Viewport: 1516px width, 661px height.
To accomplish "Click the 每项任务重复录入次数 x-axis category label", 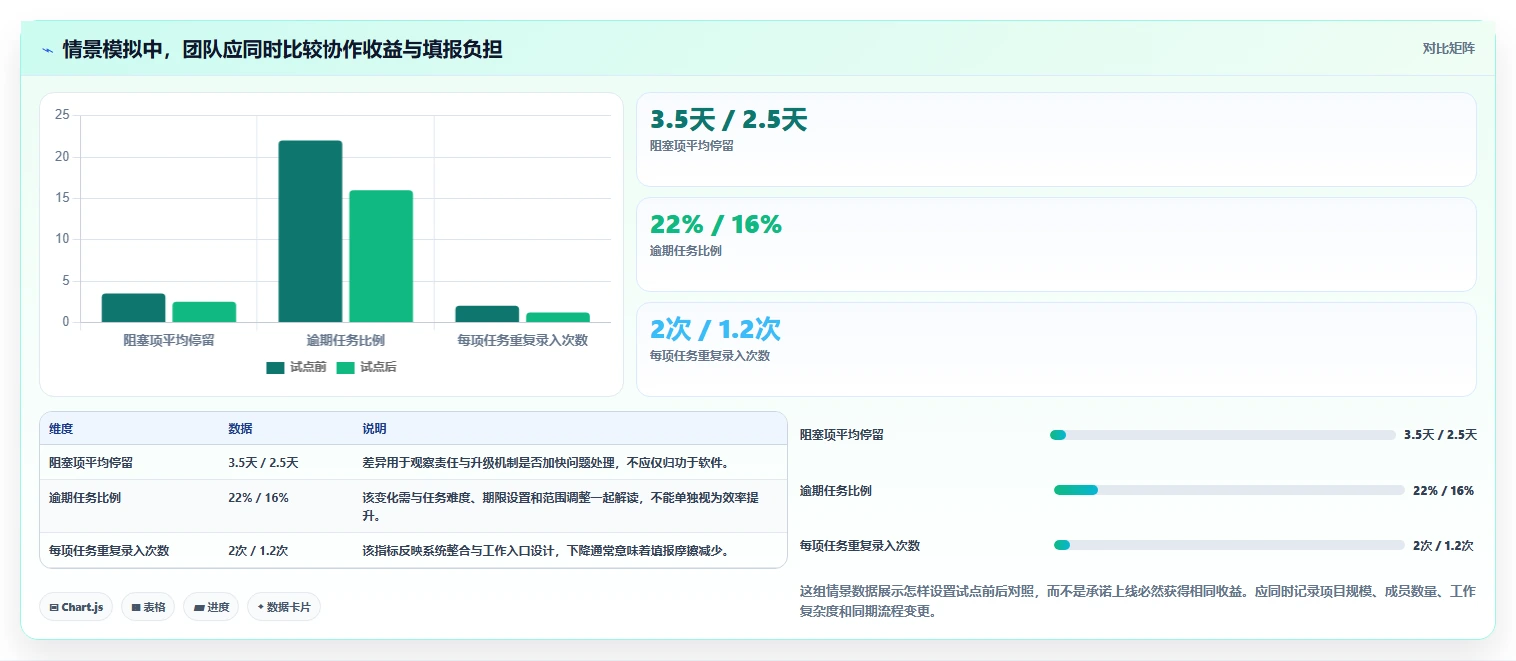I will click(522, 340).
